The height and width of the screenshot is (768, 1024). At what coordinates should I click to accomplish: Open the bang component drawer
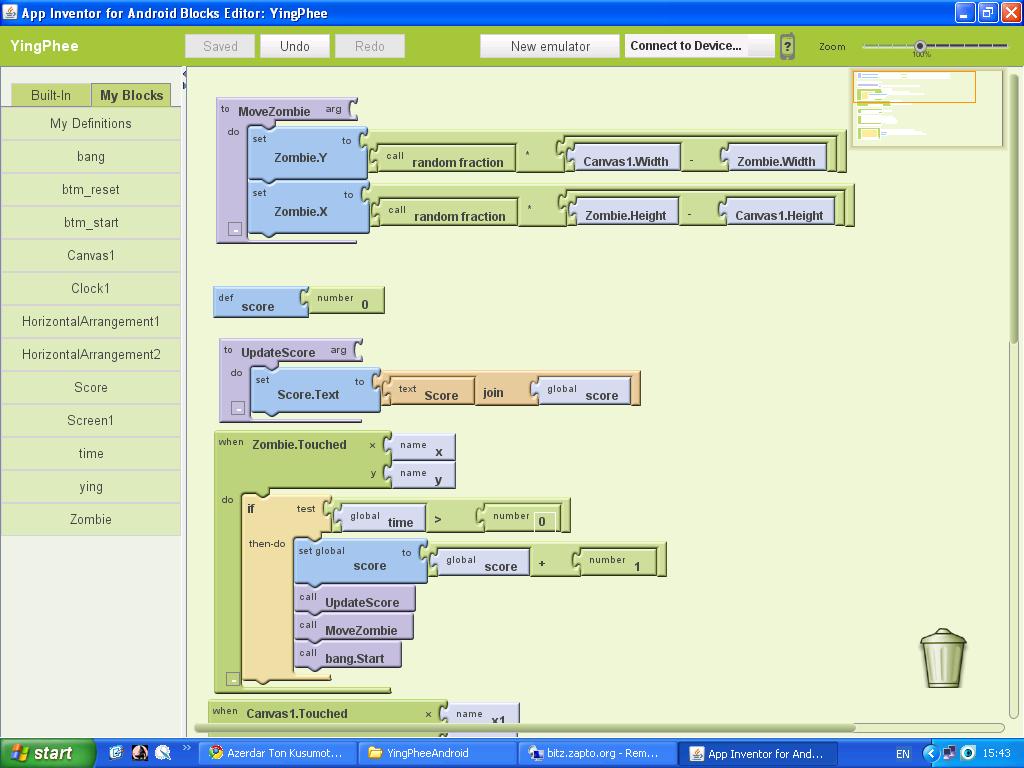pyautogui.click(x=91, y=157)
